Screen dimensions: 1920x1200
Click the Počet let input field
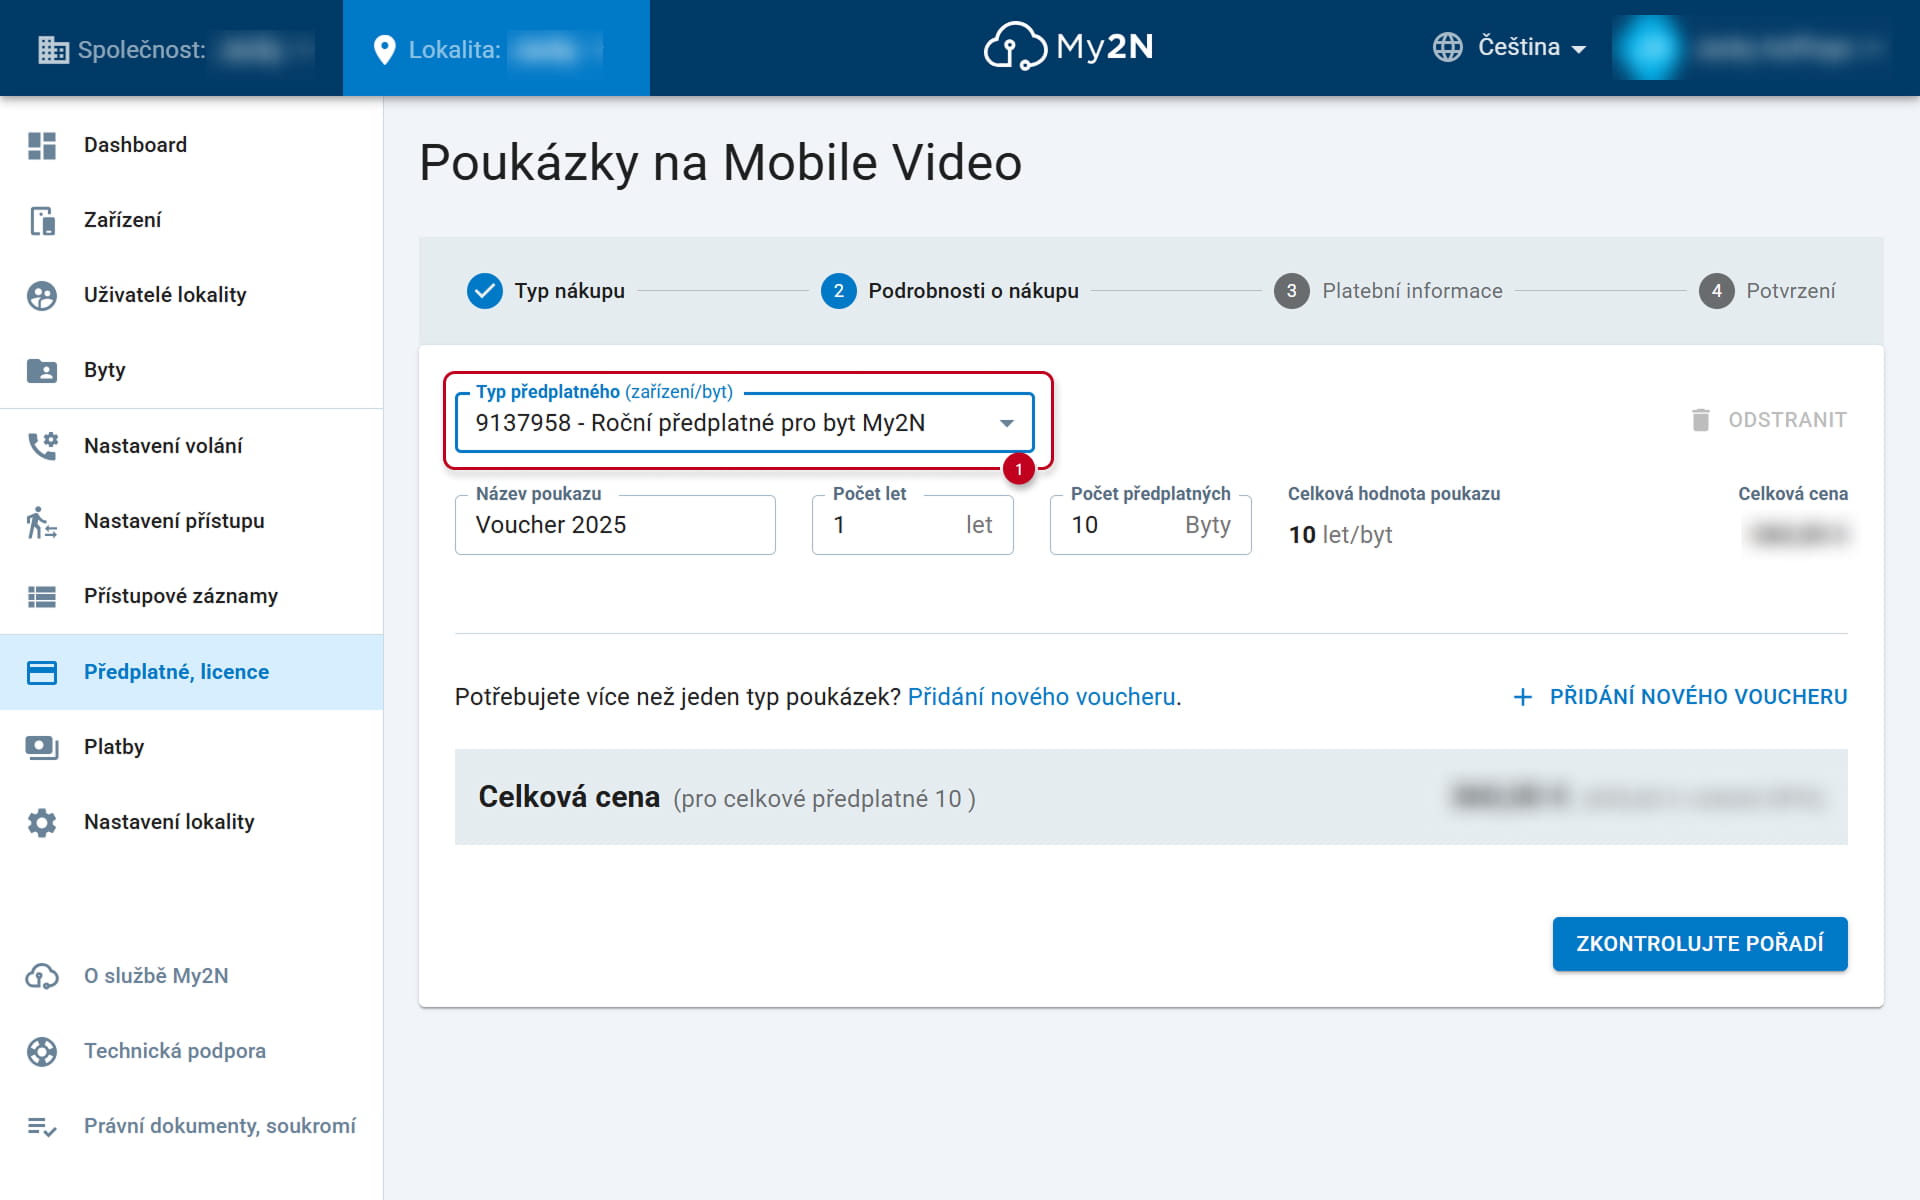[x=913, y=525]
